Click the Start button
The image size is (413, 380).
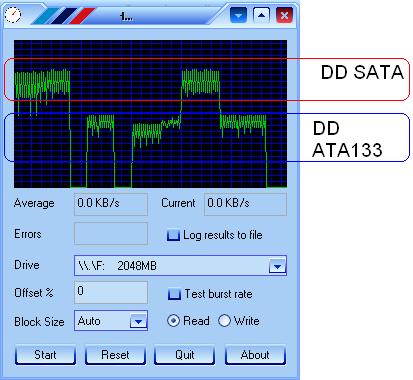pyautogui.click(x=45, y=355)
